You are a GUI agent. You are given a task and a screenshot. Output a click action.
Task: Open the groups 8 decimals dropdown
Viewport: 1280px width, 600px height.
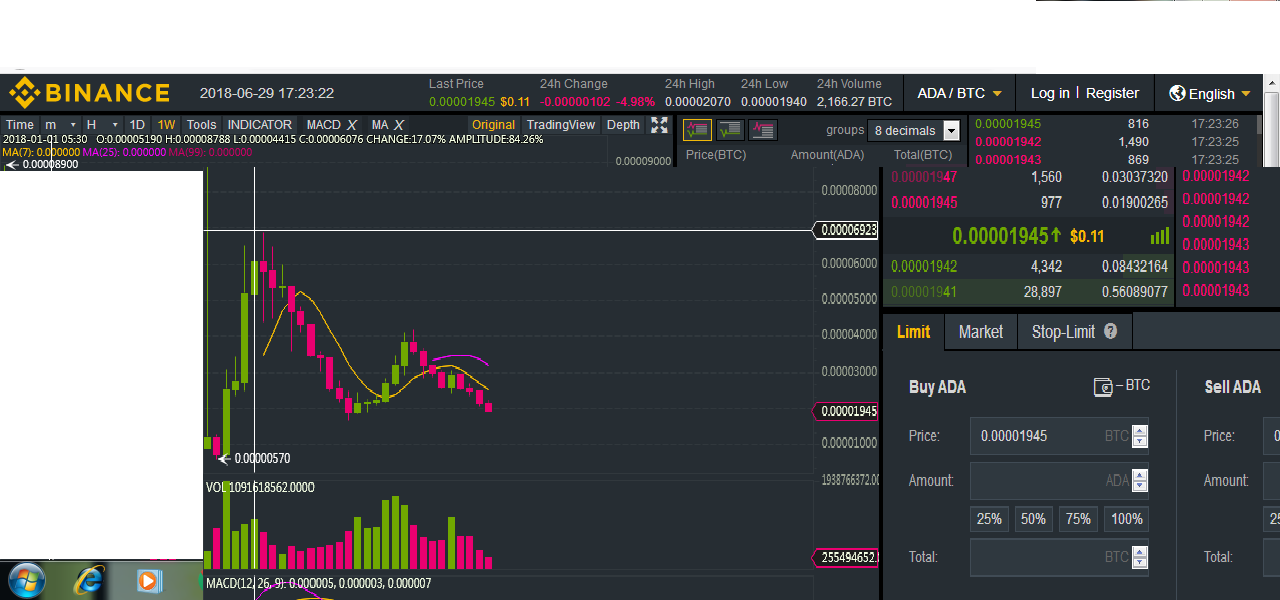click(915, 130)
